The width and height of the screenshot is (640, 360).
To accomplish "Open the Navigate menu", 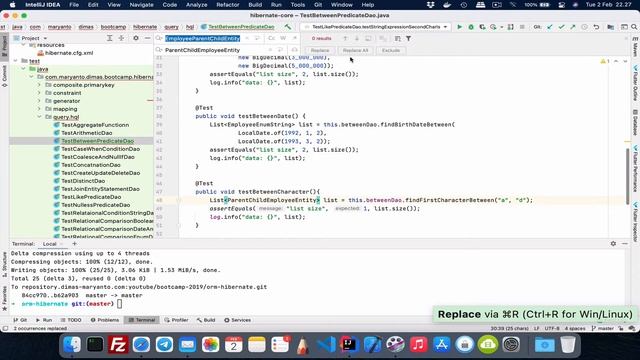I will (141, 5).
